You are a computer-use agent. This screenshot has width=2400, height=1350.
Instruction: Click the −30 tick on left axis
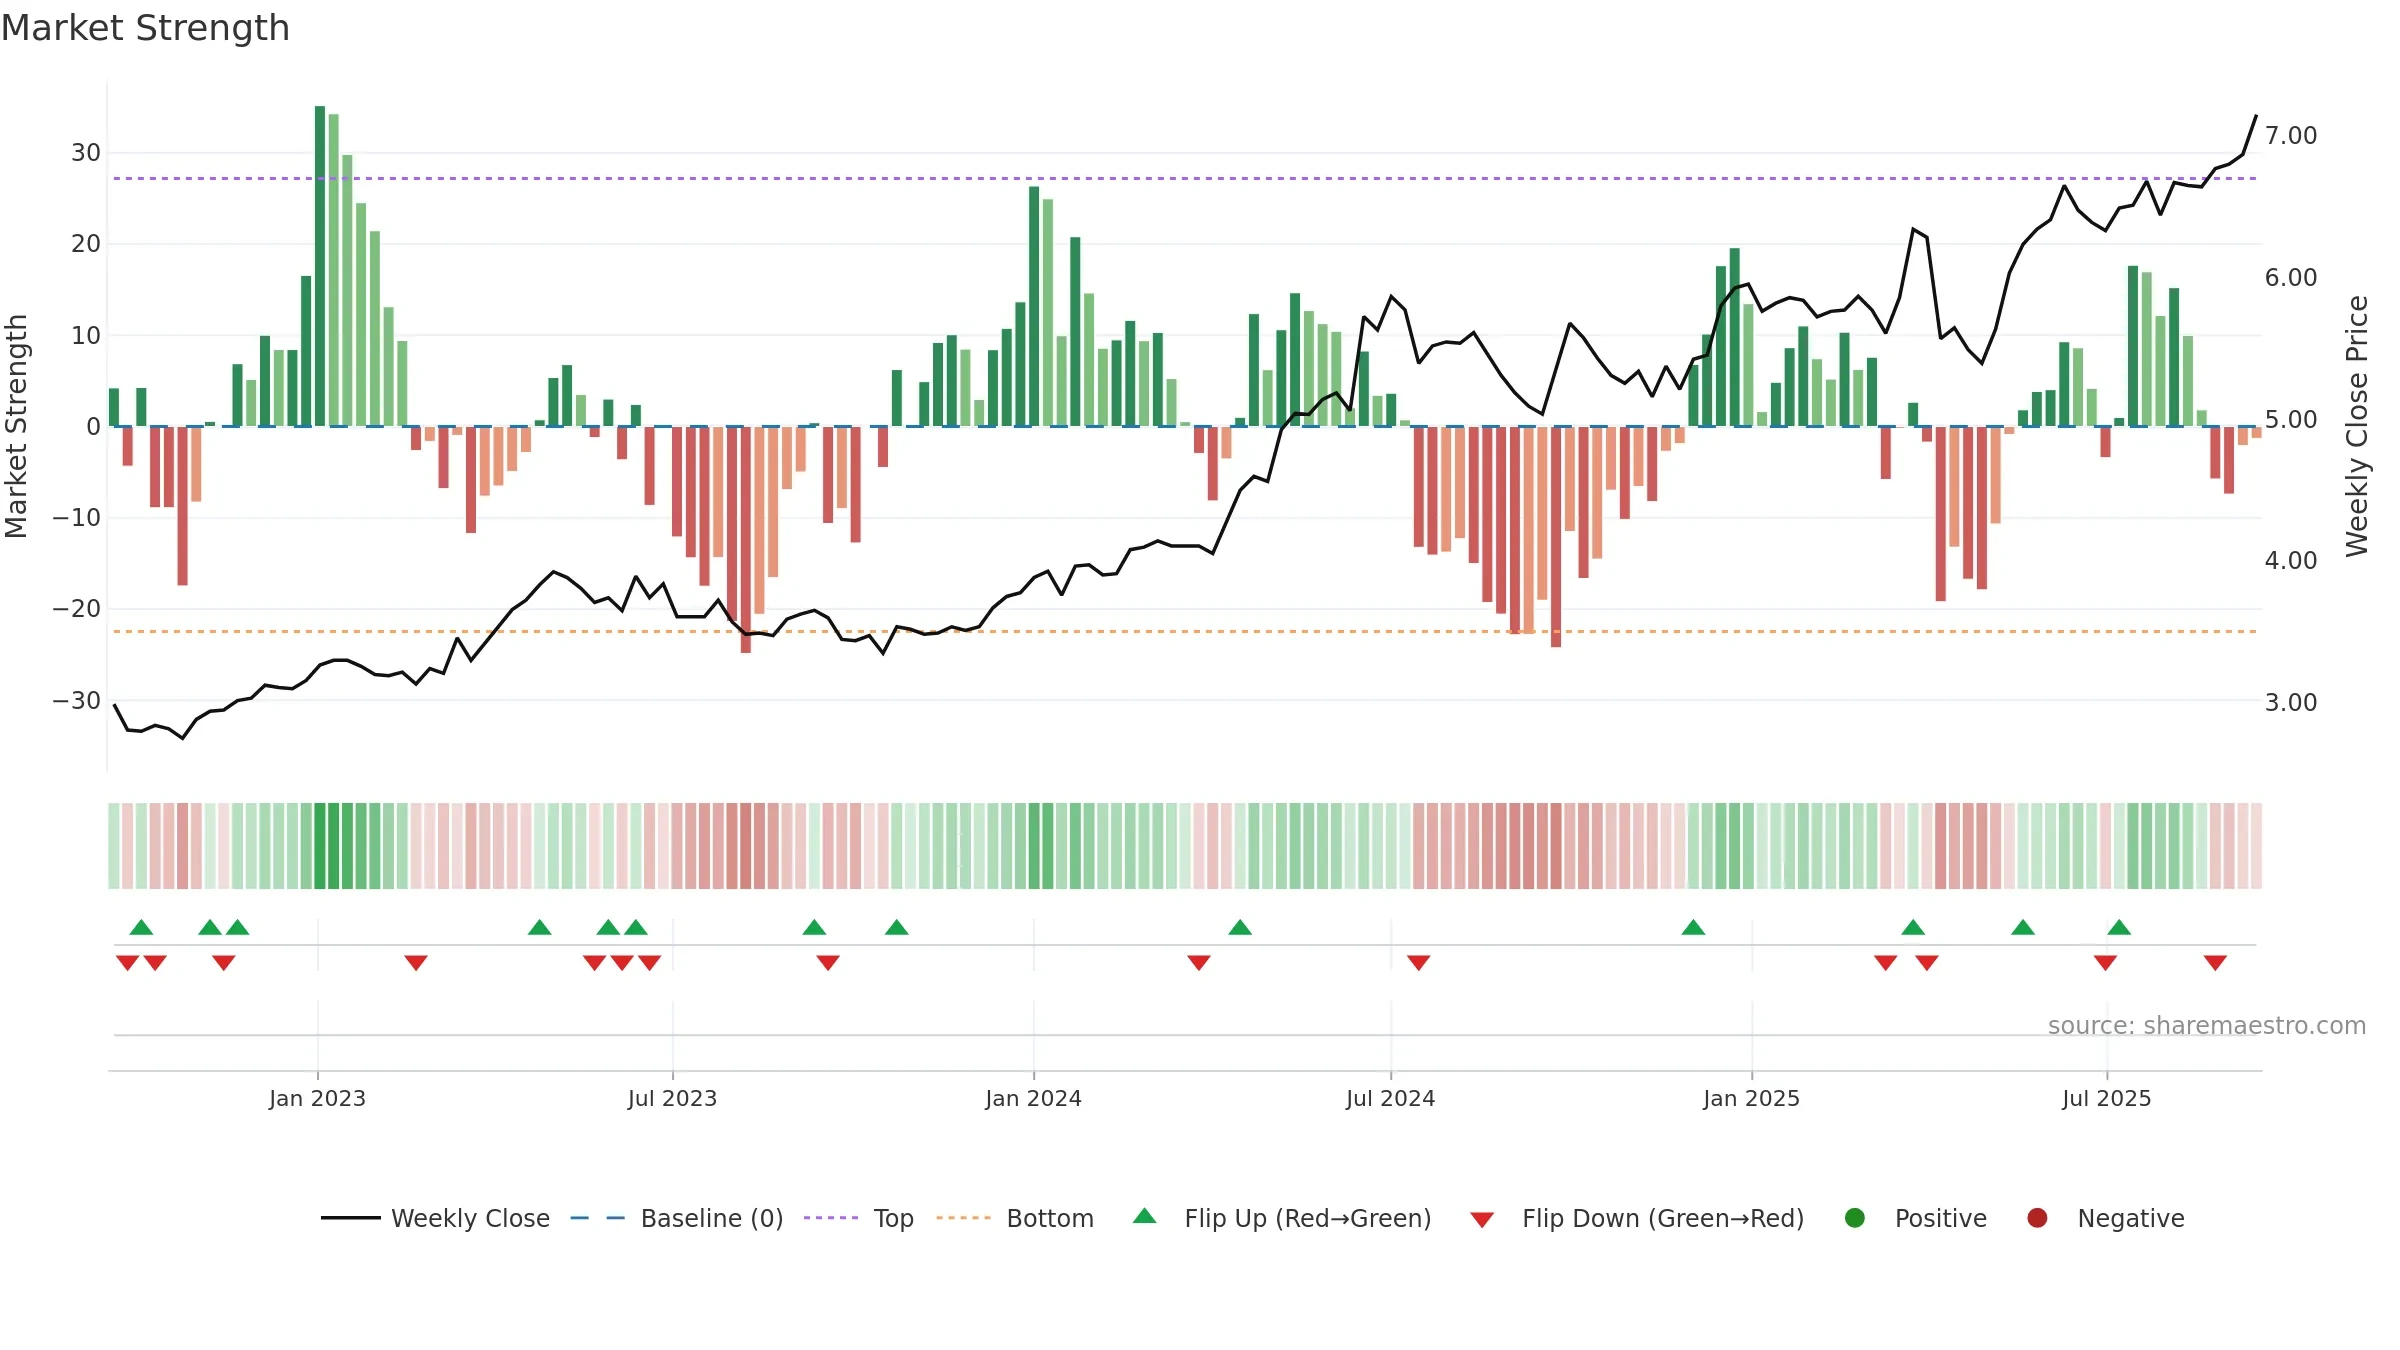tap(77, 701)
